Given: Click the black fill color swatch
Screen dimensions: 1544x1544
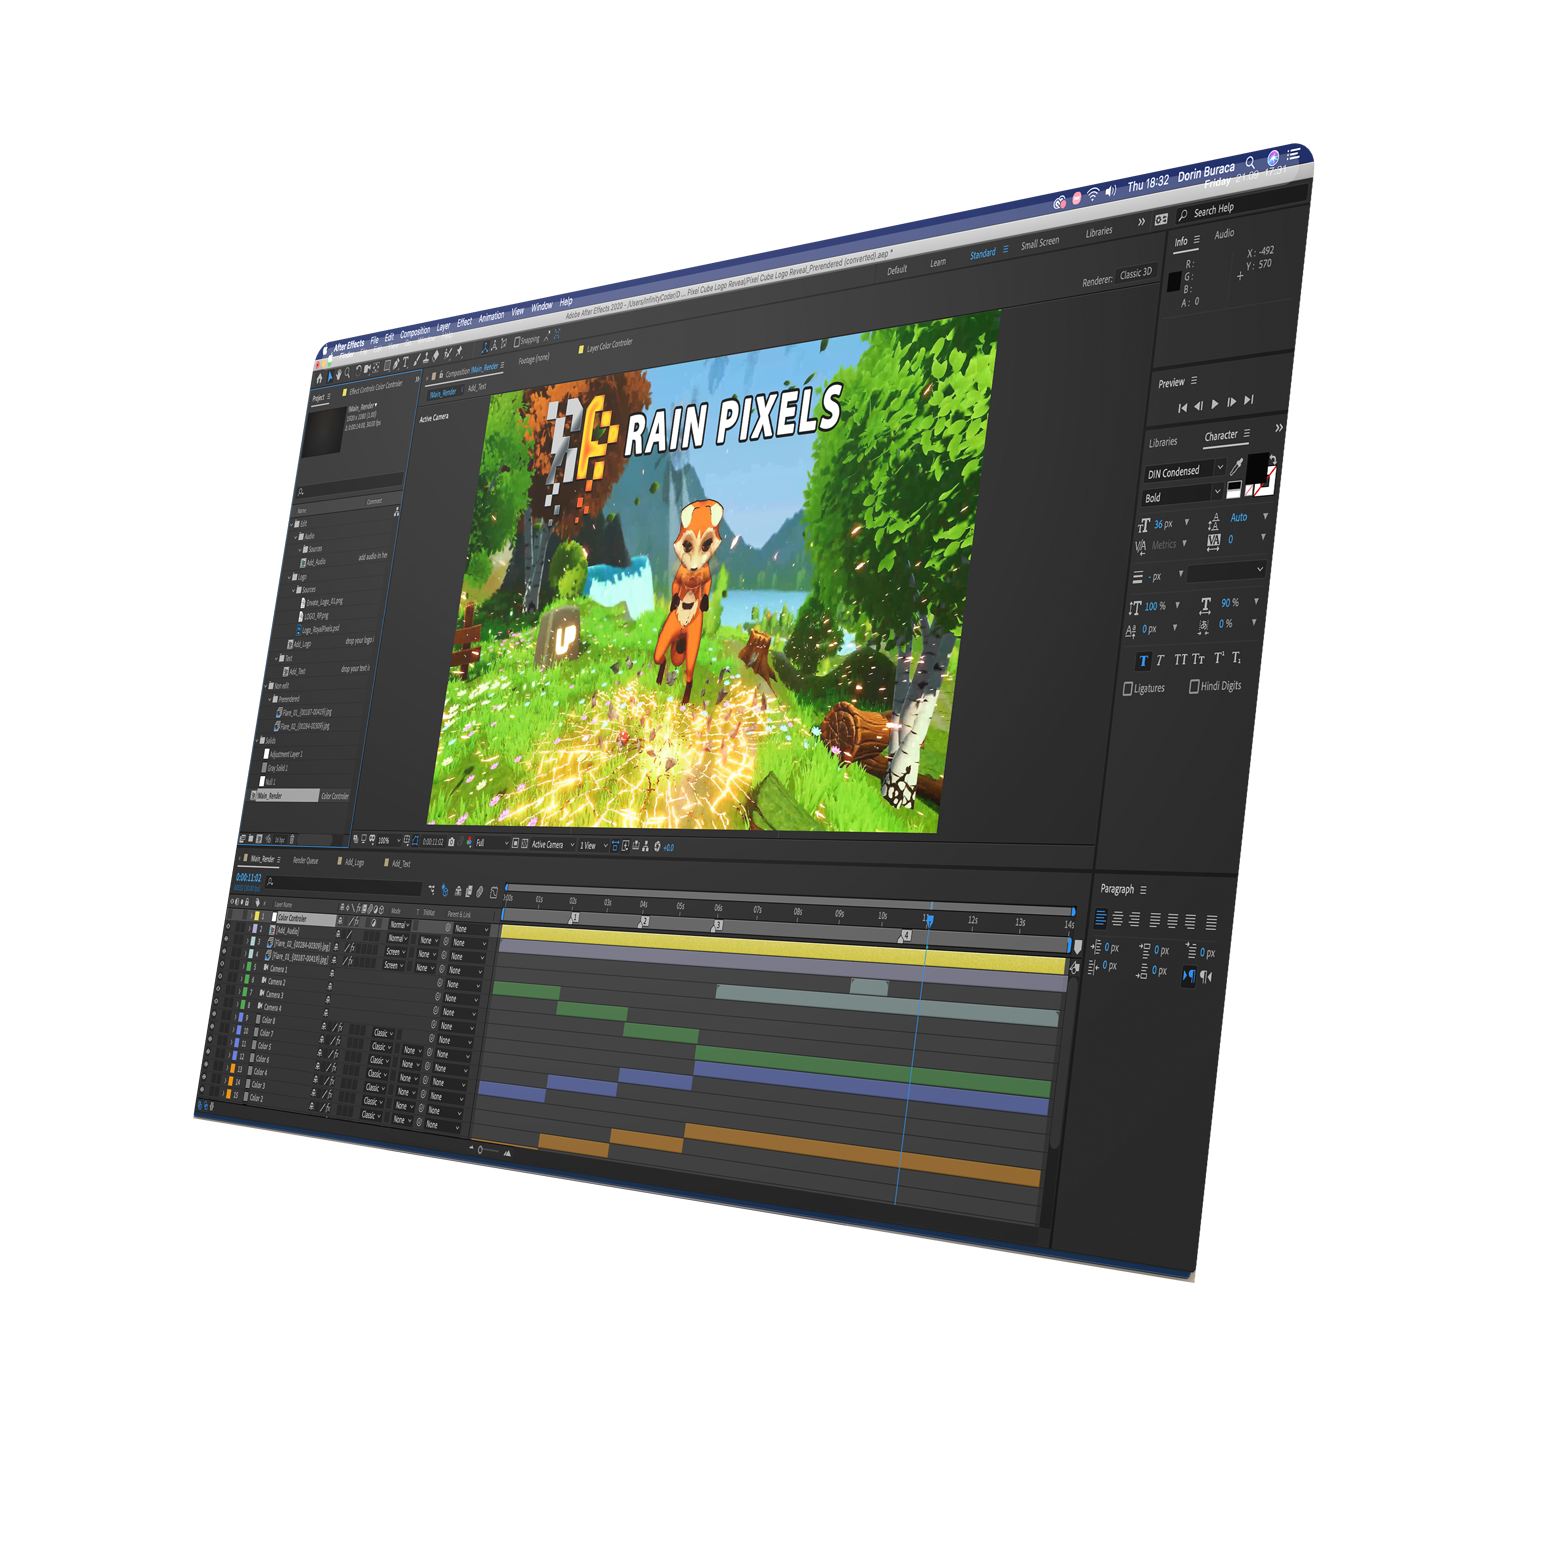Looking at the screenshot, I should (x=1257, y=466).
